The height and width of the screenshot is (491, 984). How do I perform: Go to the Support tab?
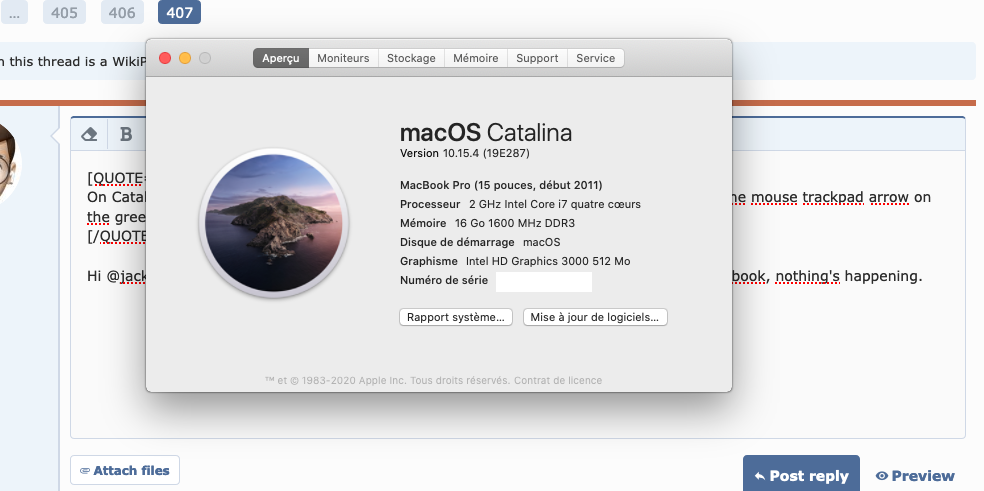pos(537,58)
